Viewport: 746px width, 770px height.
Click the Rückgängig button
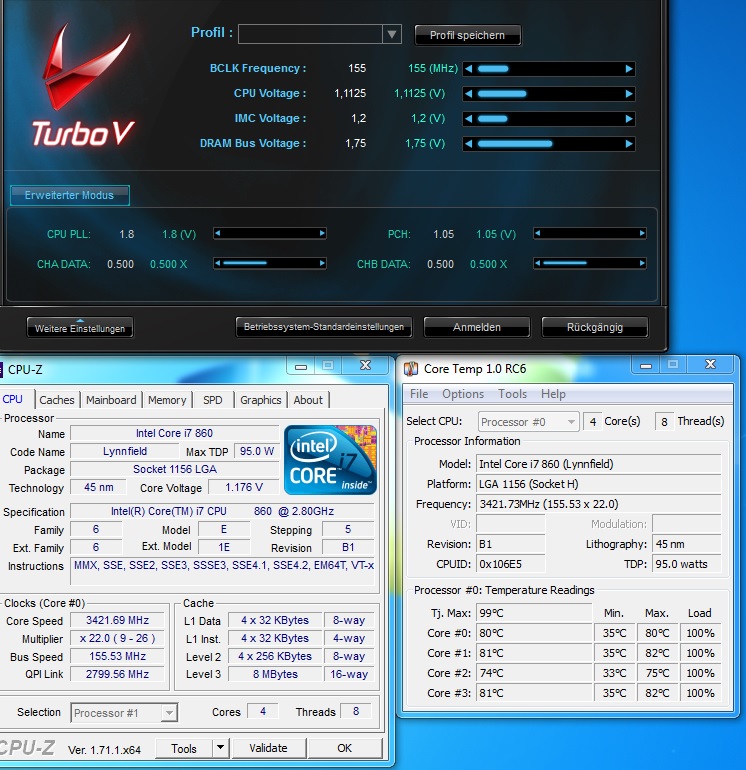point(595,327)
